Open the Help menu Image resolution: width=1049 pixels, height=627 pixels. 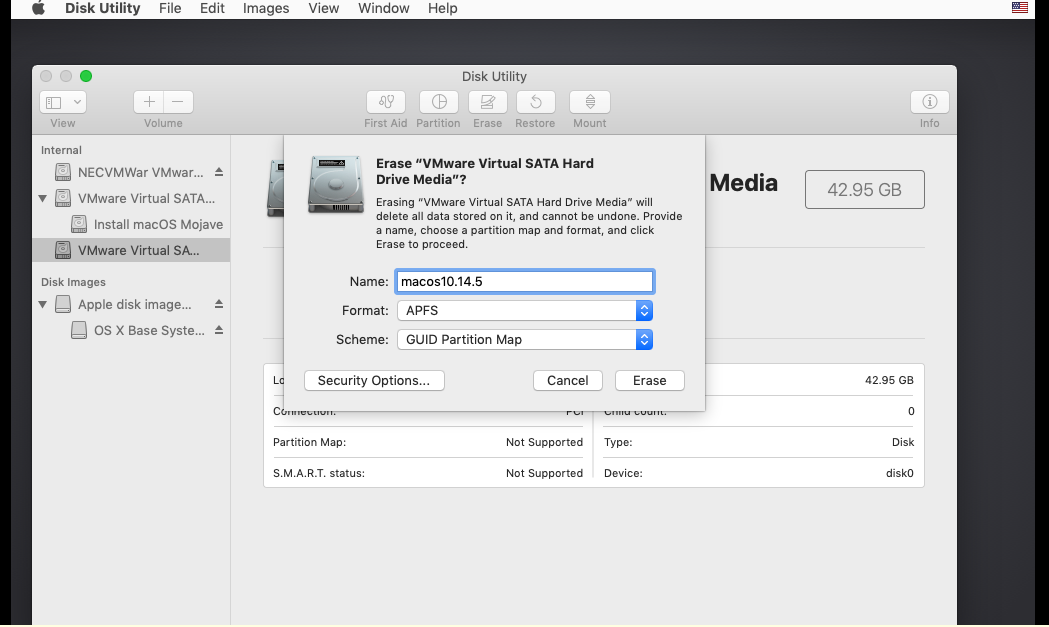click(x=442, y=8)
